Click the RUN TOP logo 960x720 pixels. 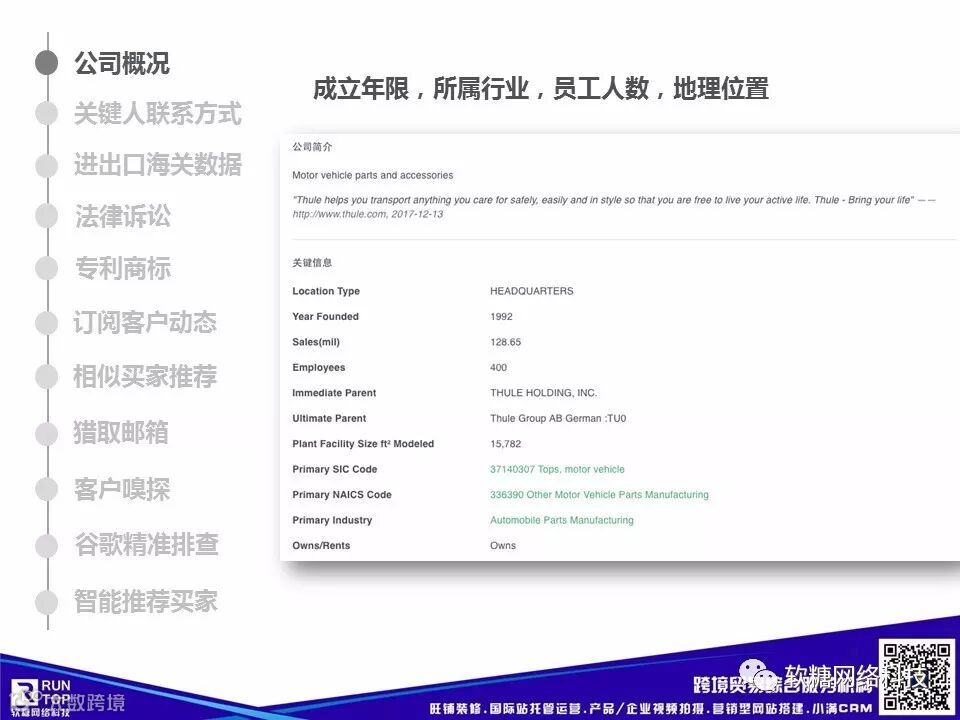coord(42,697)
